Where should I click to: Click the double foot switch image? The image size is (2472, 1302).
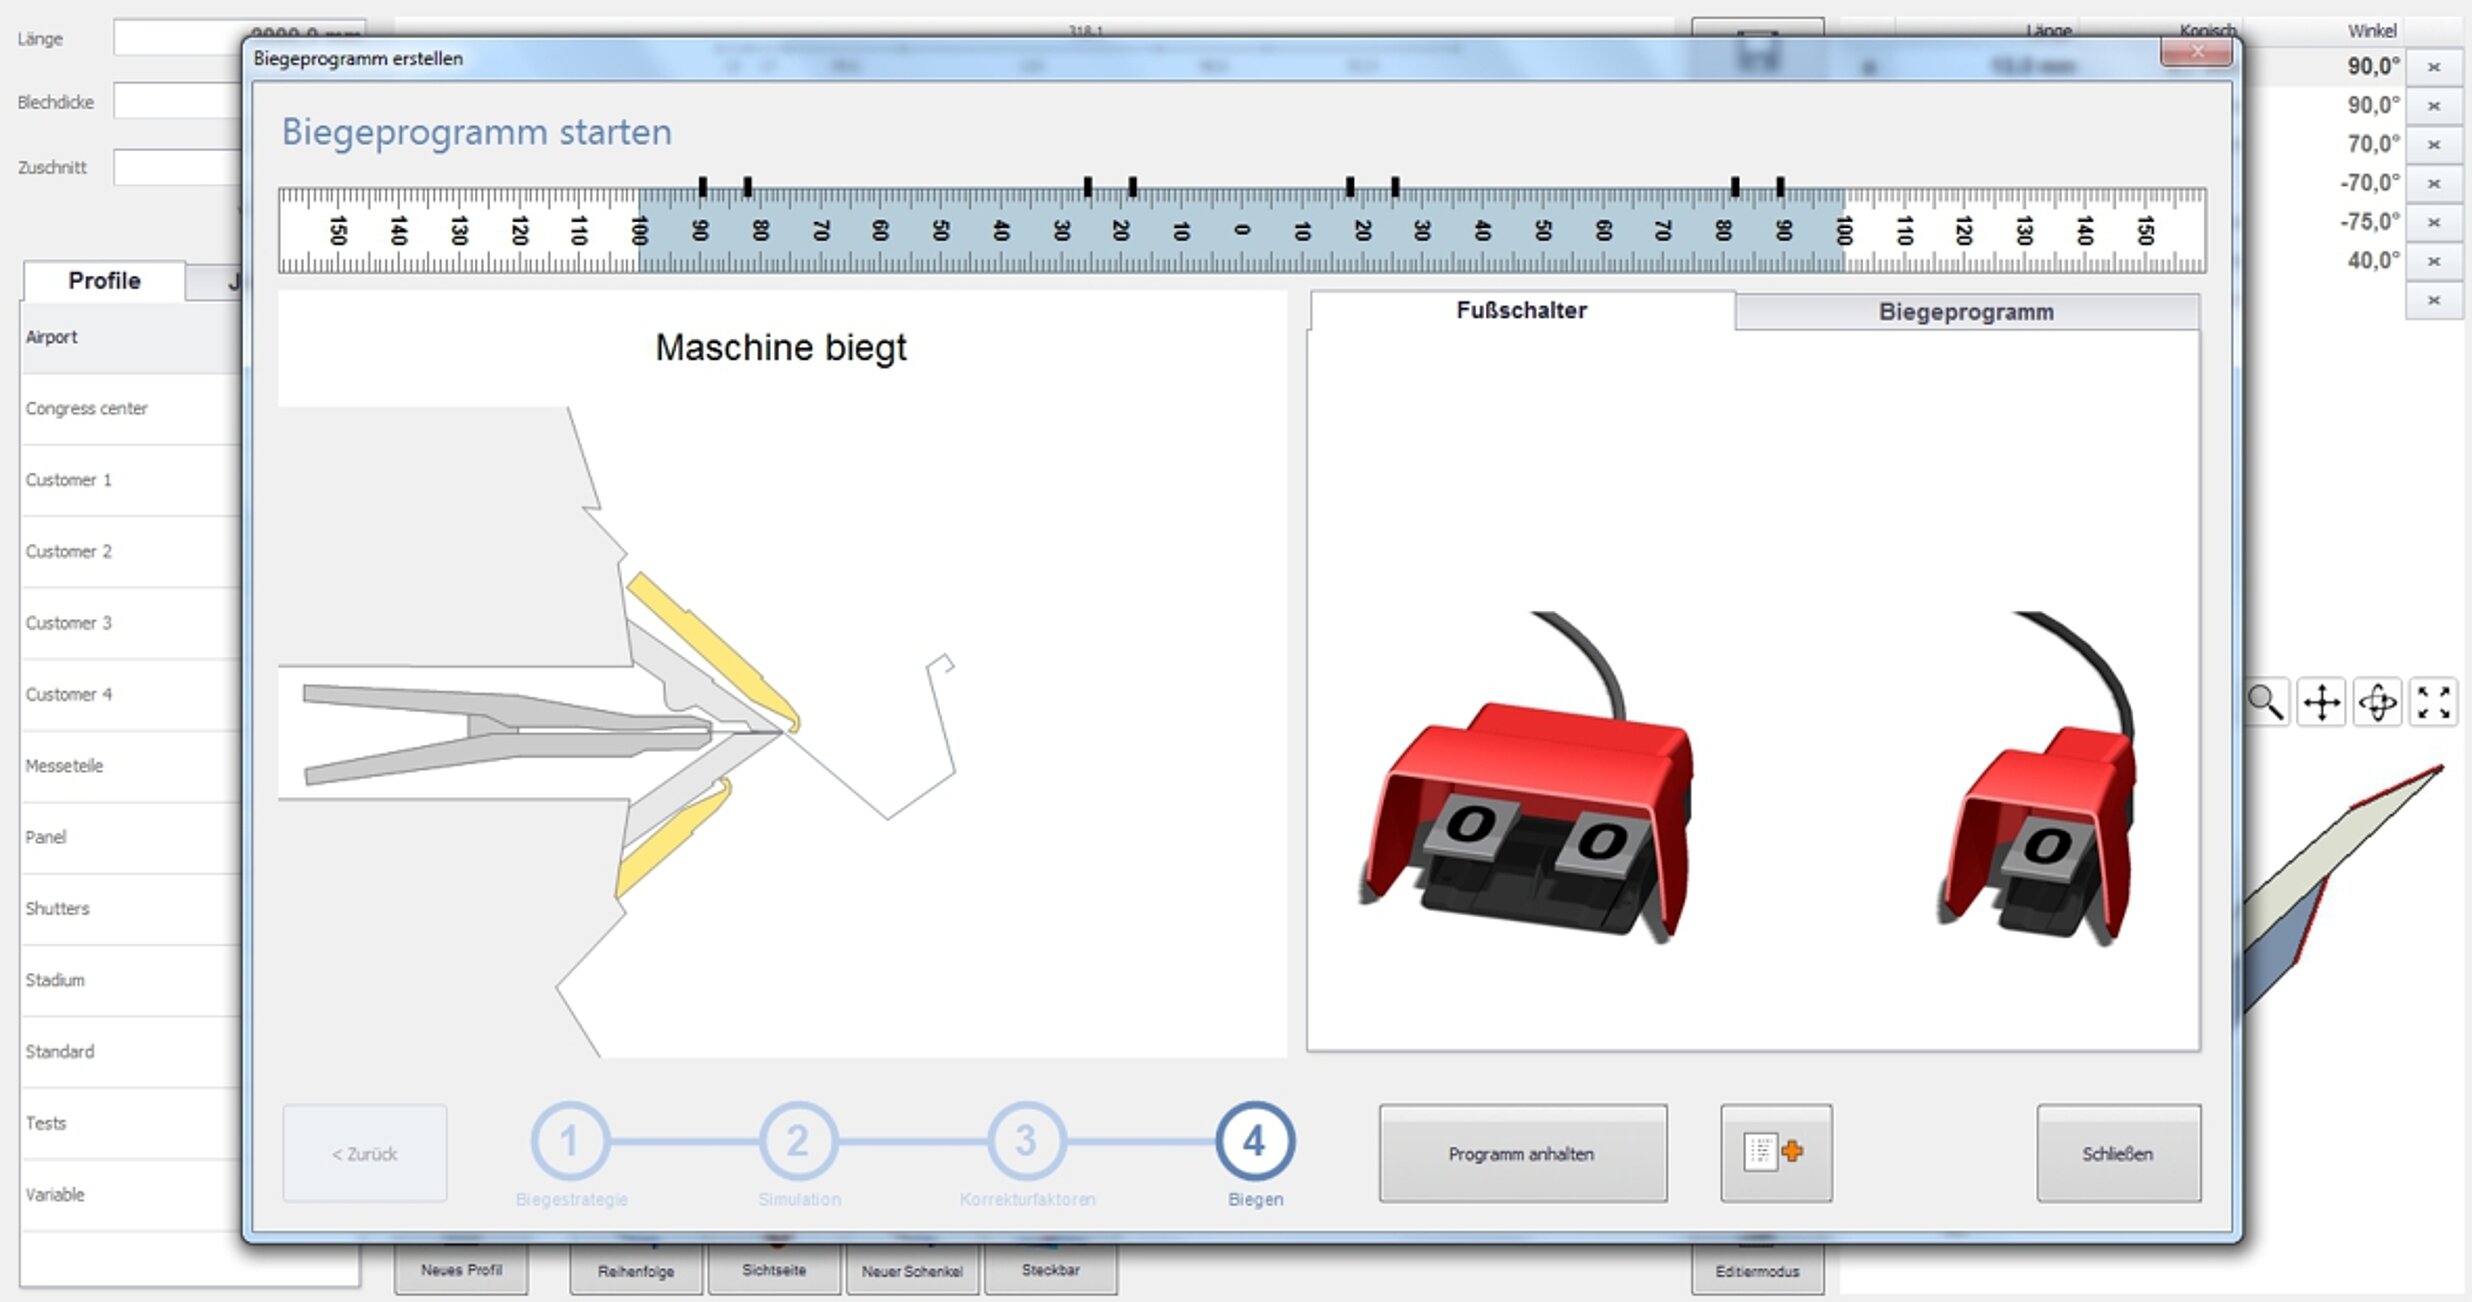[x=1528, y=800]
